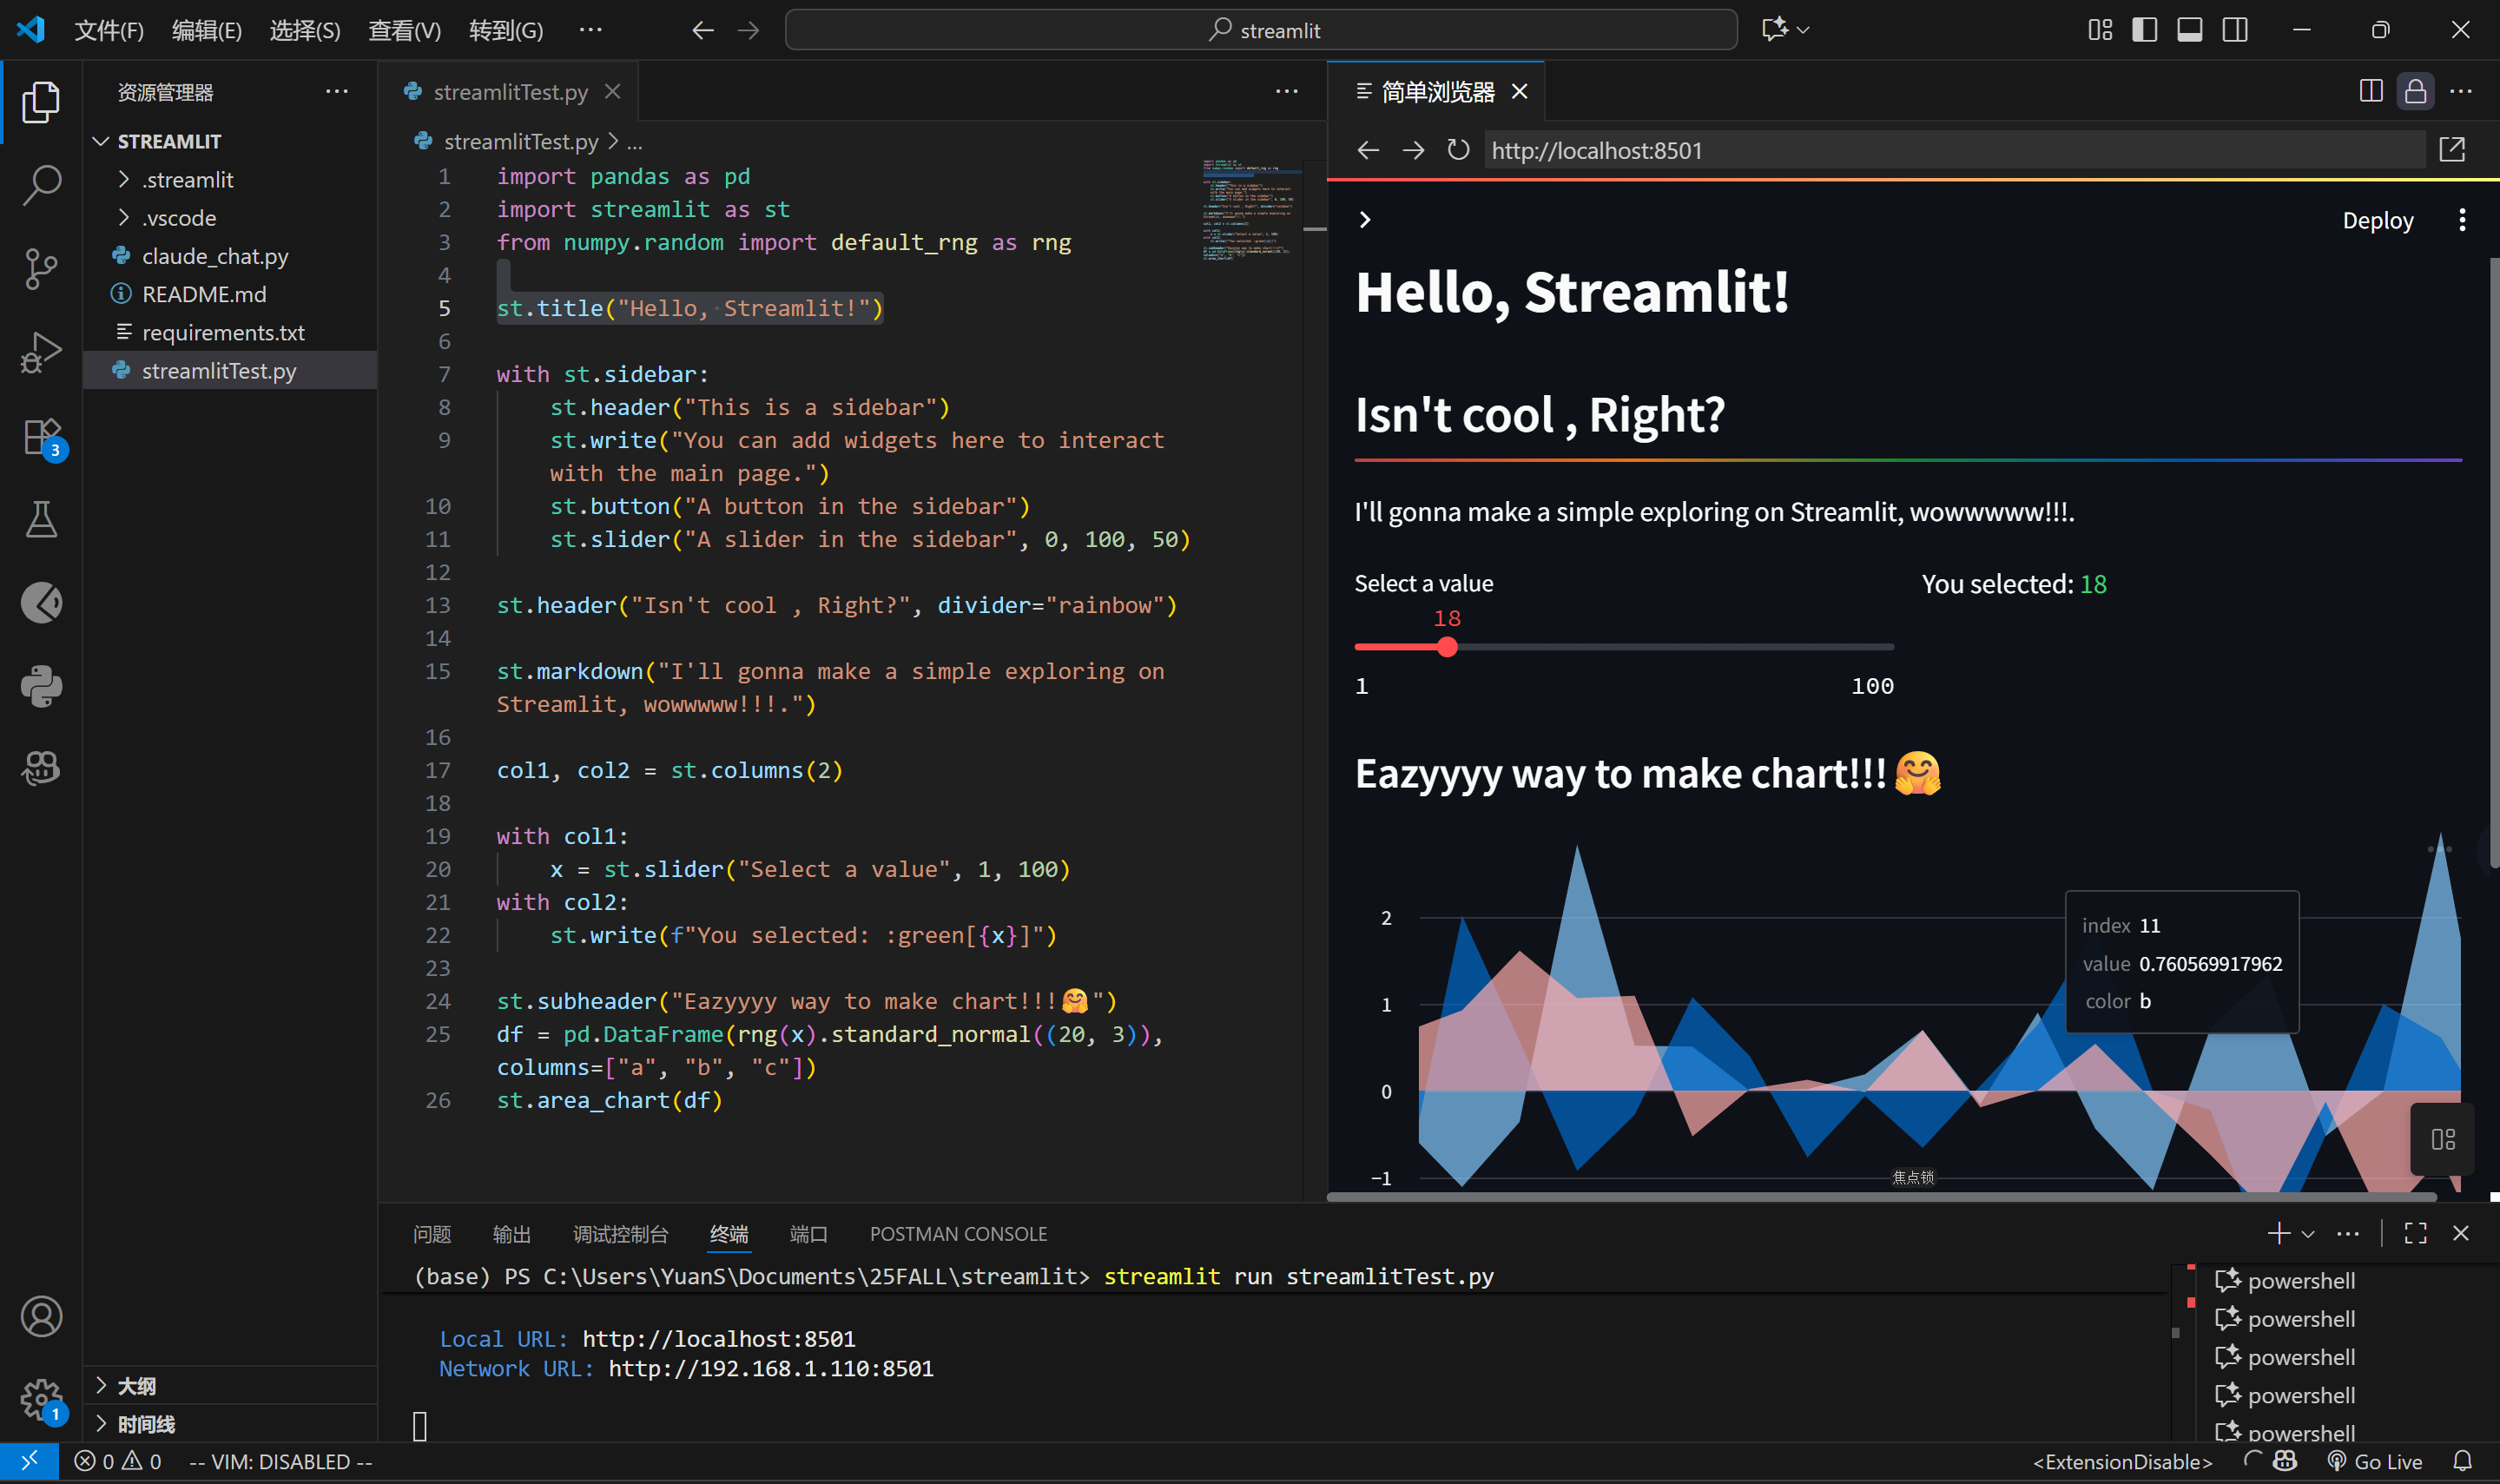
Task: Click the errors and warnings status indicator
Action: pyautogui.click(x=118, y=1461)
